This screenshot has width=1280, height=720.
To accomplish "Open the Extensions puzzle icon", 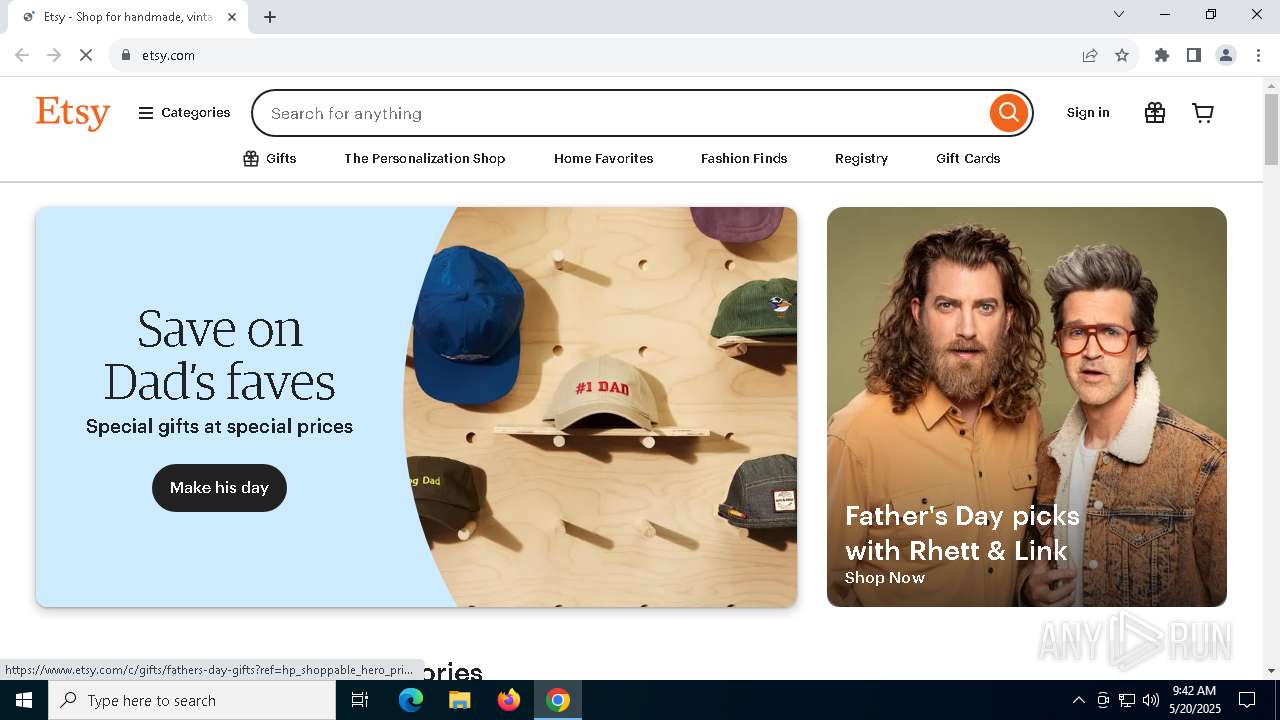I will tap(1162, 55).
